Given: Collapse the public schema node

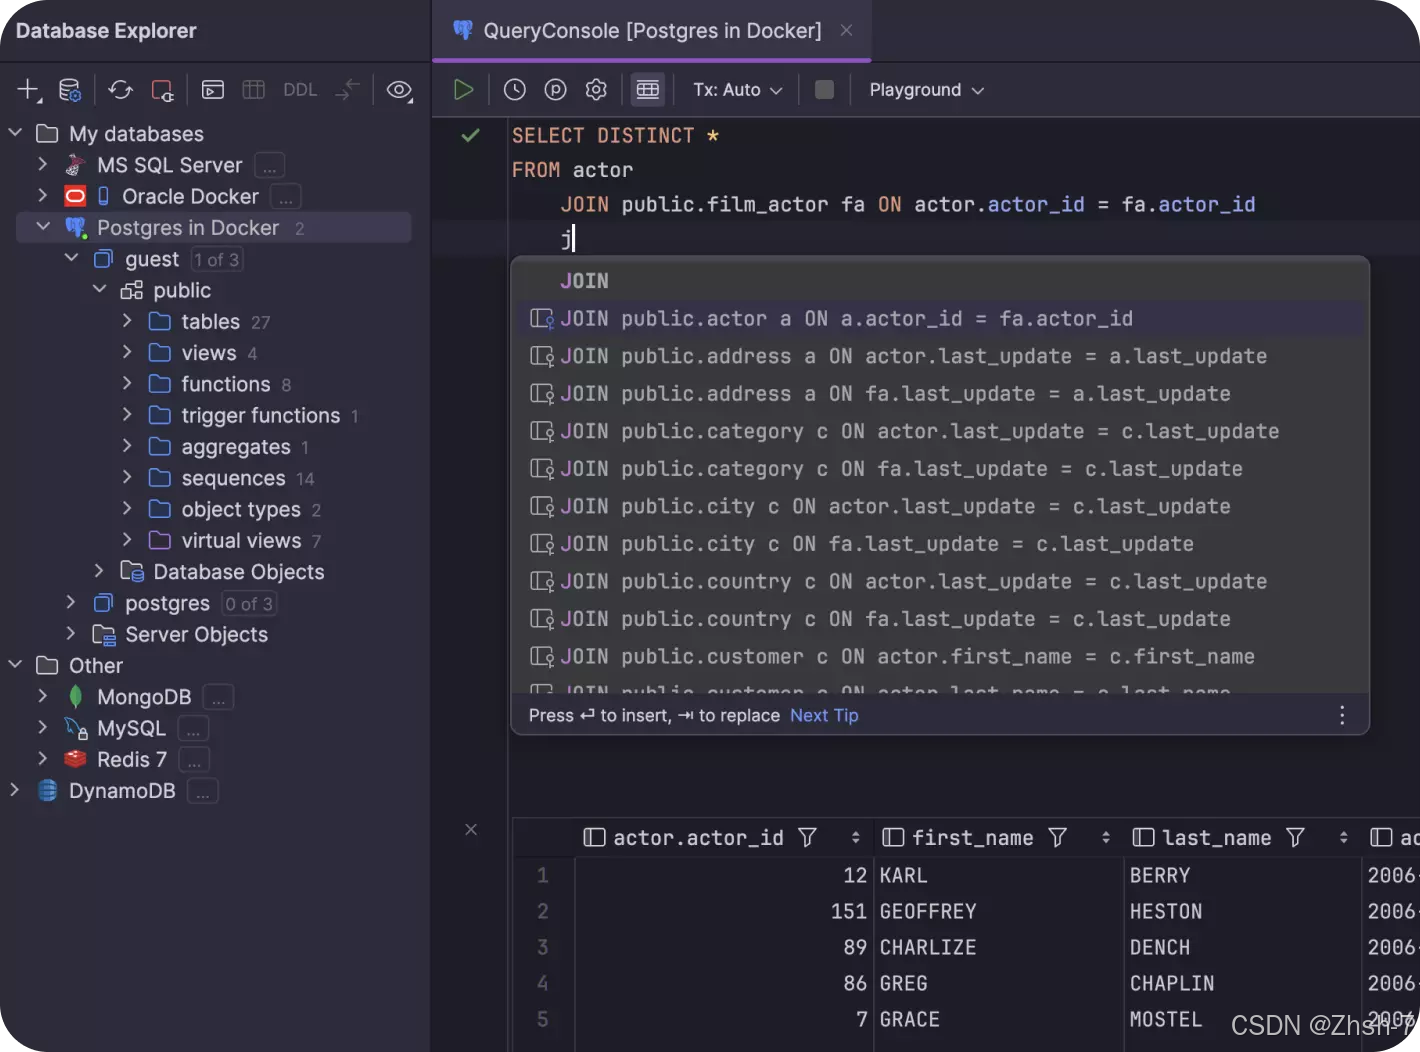Looking at the screenshot, I should coord(99,289).
